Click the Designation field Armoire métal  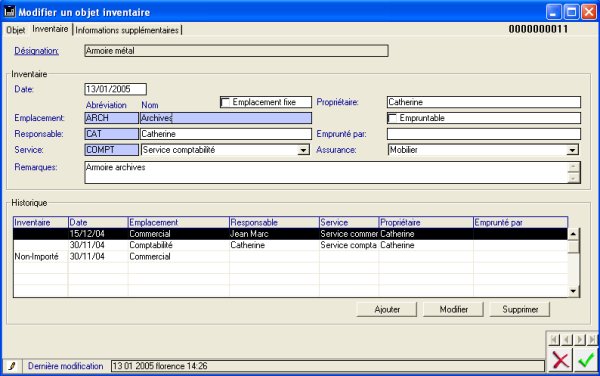pyautogui.click(x=236, y=51)
